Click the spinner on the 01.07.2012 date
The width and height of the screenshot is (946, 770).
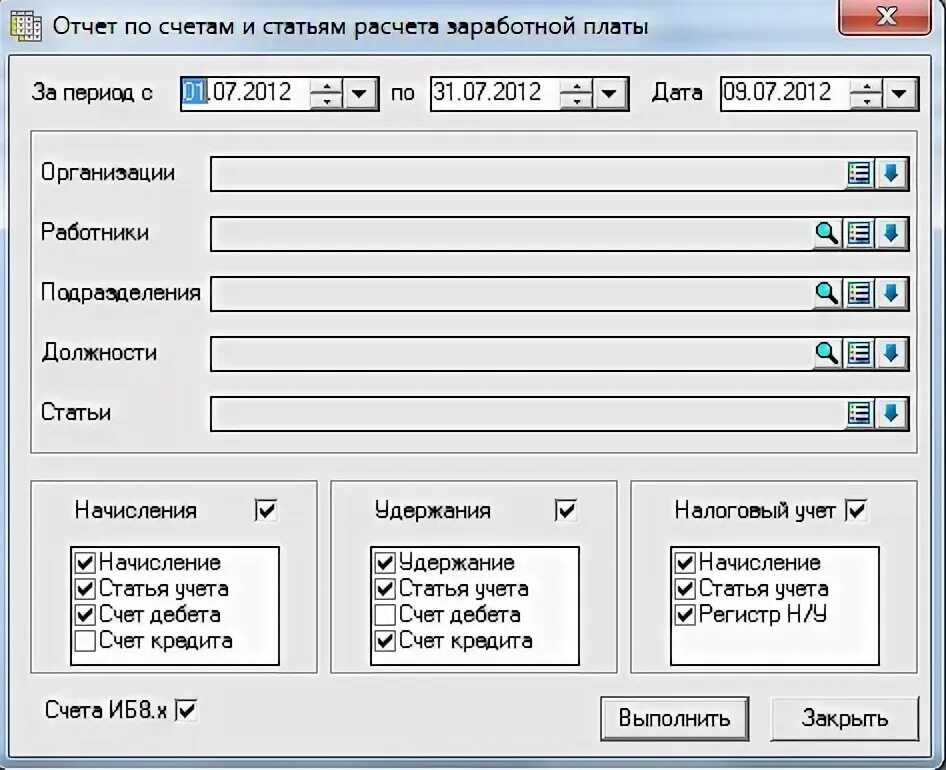(x=326, y=94)
